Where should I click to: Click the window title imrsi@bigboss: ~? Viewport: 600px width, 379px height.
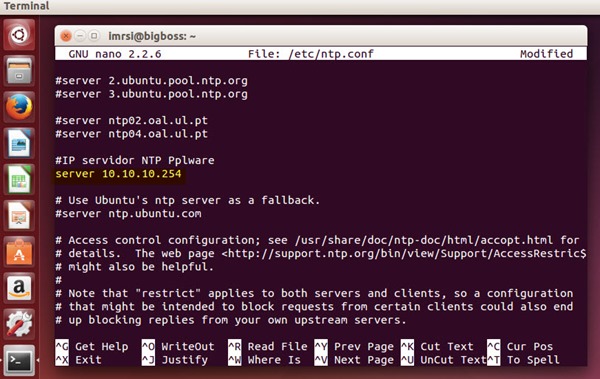pyautogui.click(x=152, y=36)
